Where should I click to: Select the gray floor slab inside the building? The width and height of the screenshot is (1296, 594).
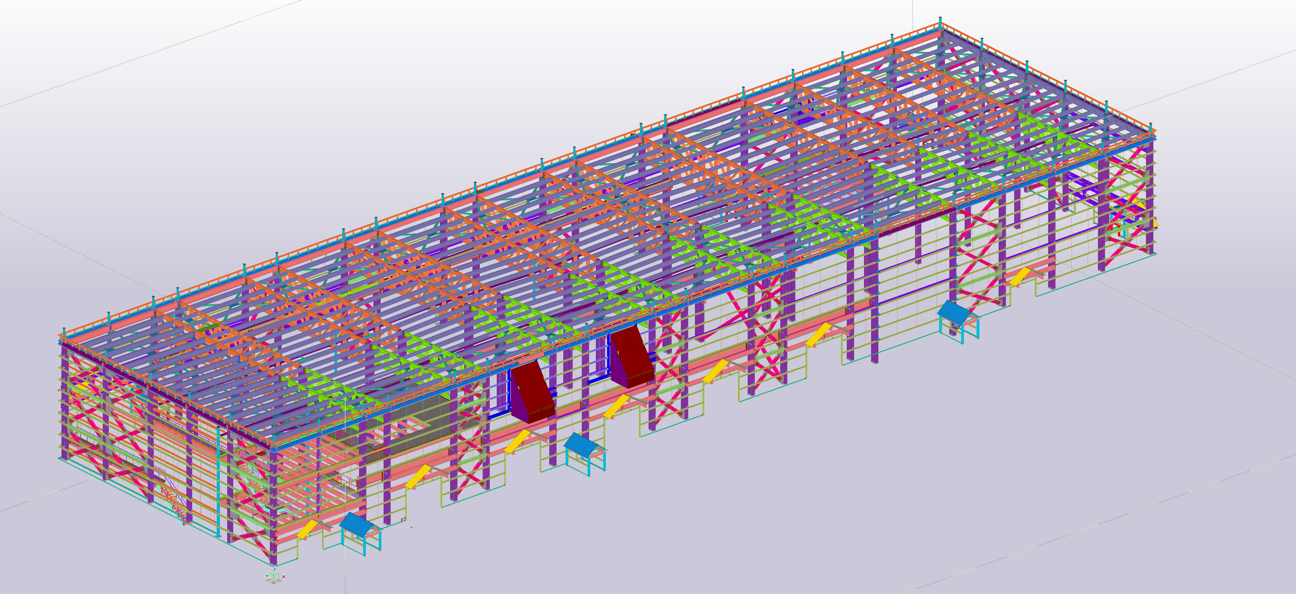400,420
